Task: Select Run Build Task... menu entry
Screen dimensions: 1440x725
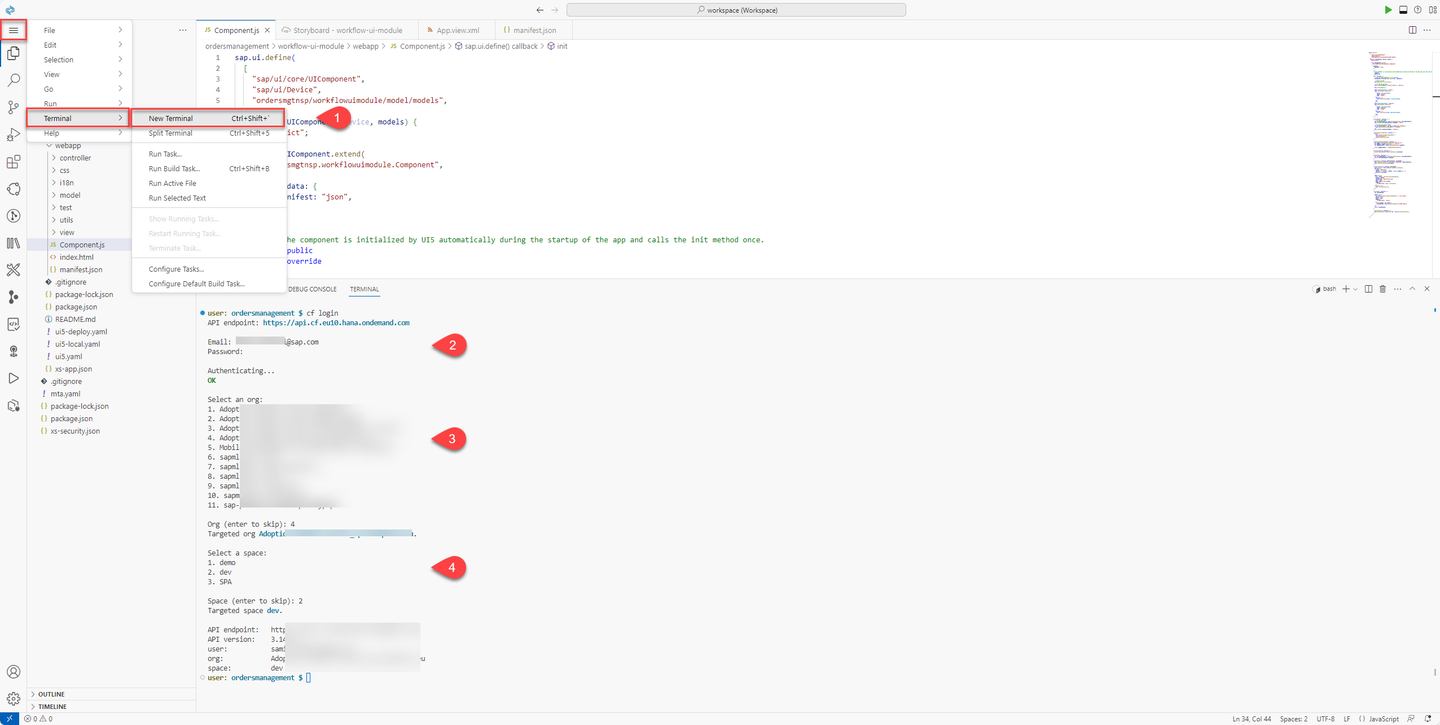Action: tap(208, 169)
